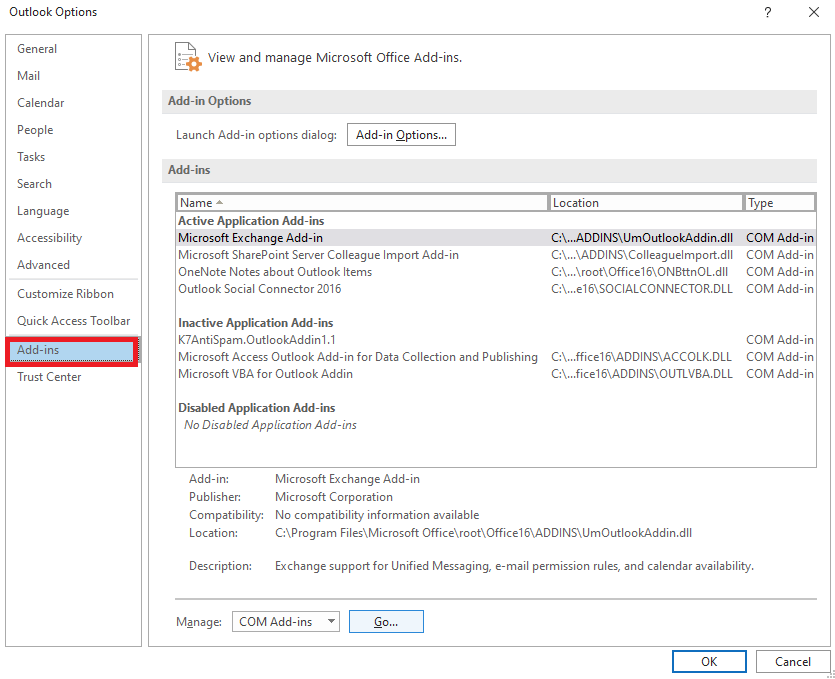Click the SOCIALCONNECTOR.DLL location cell
The image size is (835, 679).
(x=642, y=289)
